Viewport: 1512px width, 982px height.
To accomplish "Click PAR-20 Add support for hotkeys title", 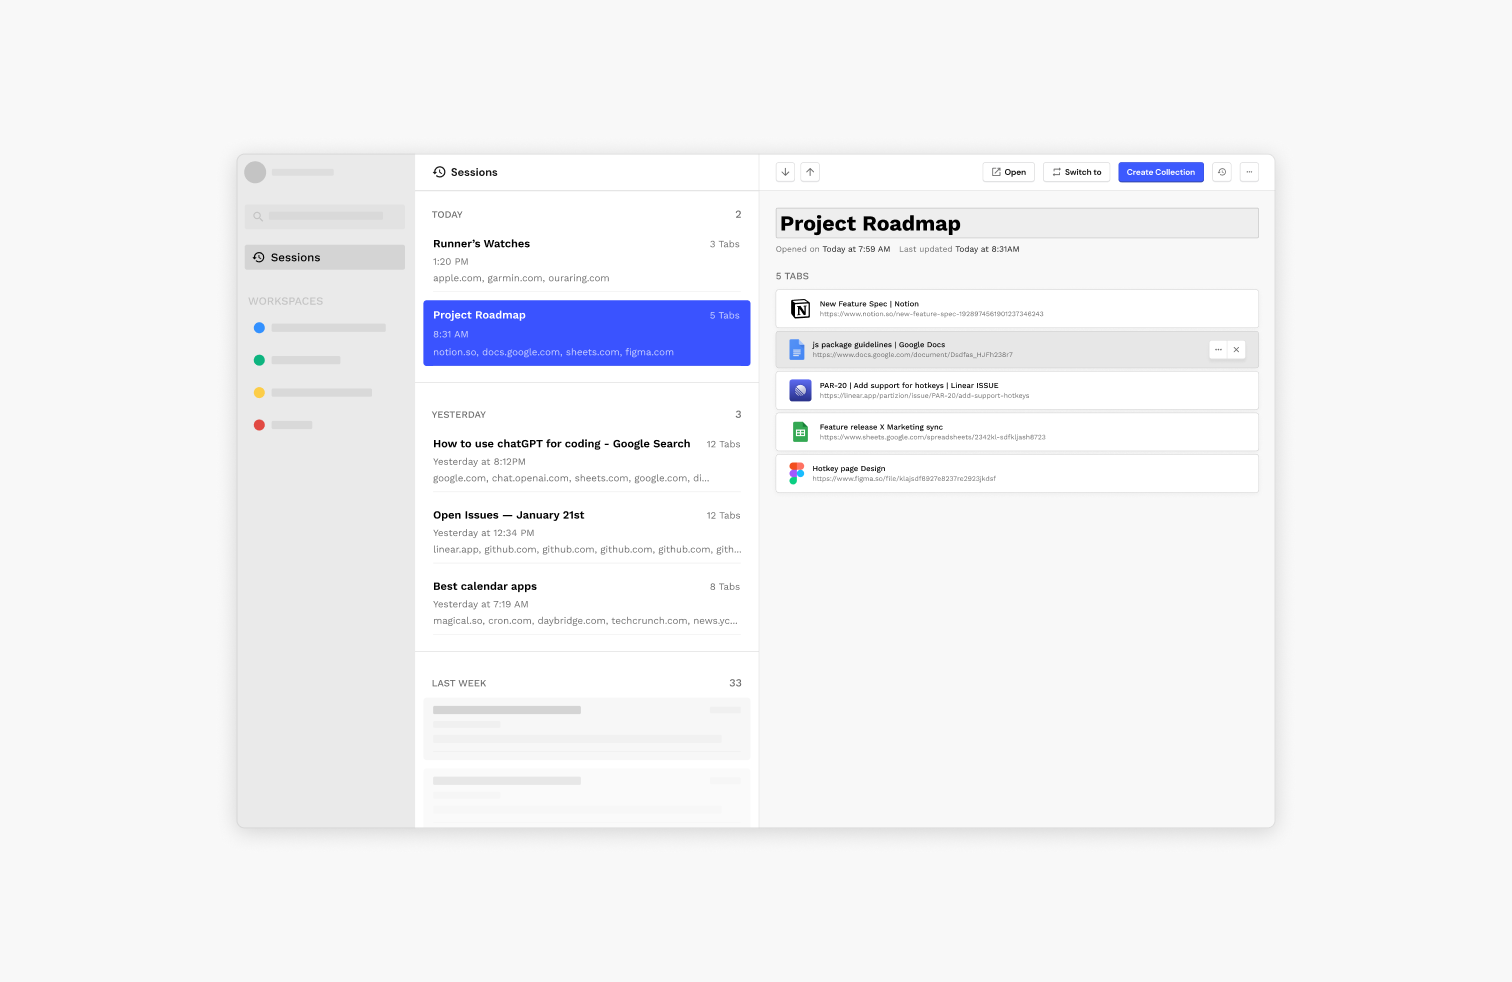I will click(x=909, y=386).
